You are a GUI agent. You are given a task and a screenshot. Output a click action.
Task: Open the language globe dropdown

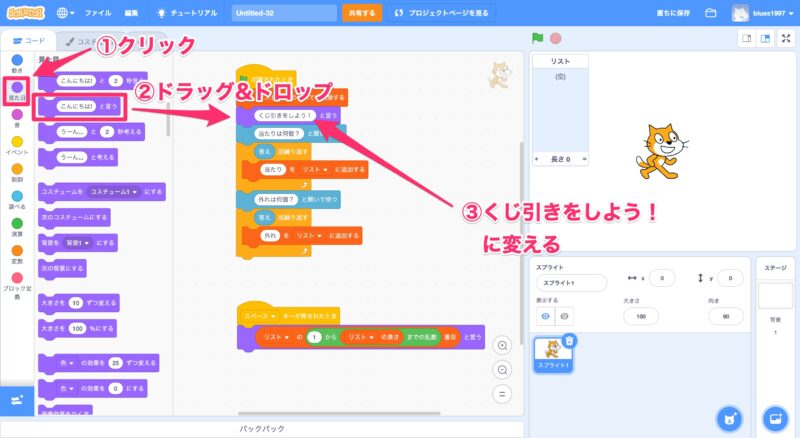tap(65, 14)
